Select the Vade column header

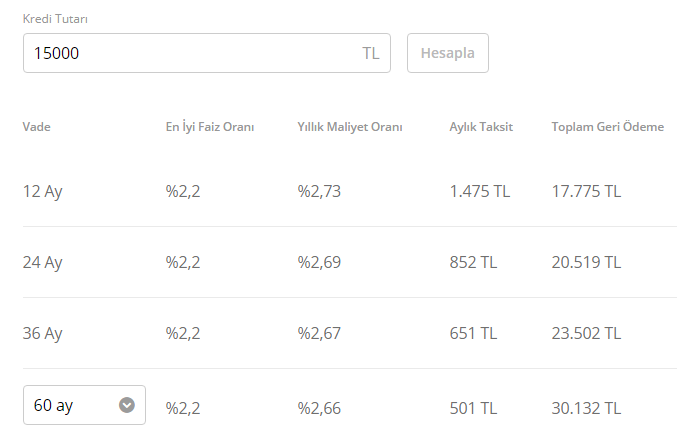coord(37,127)
